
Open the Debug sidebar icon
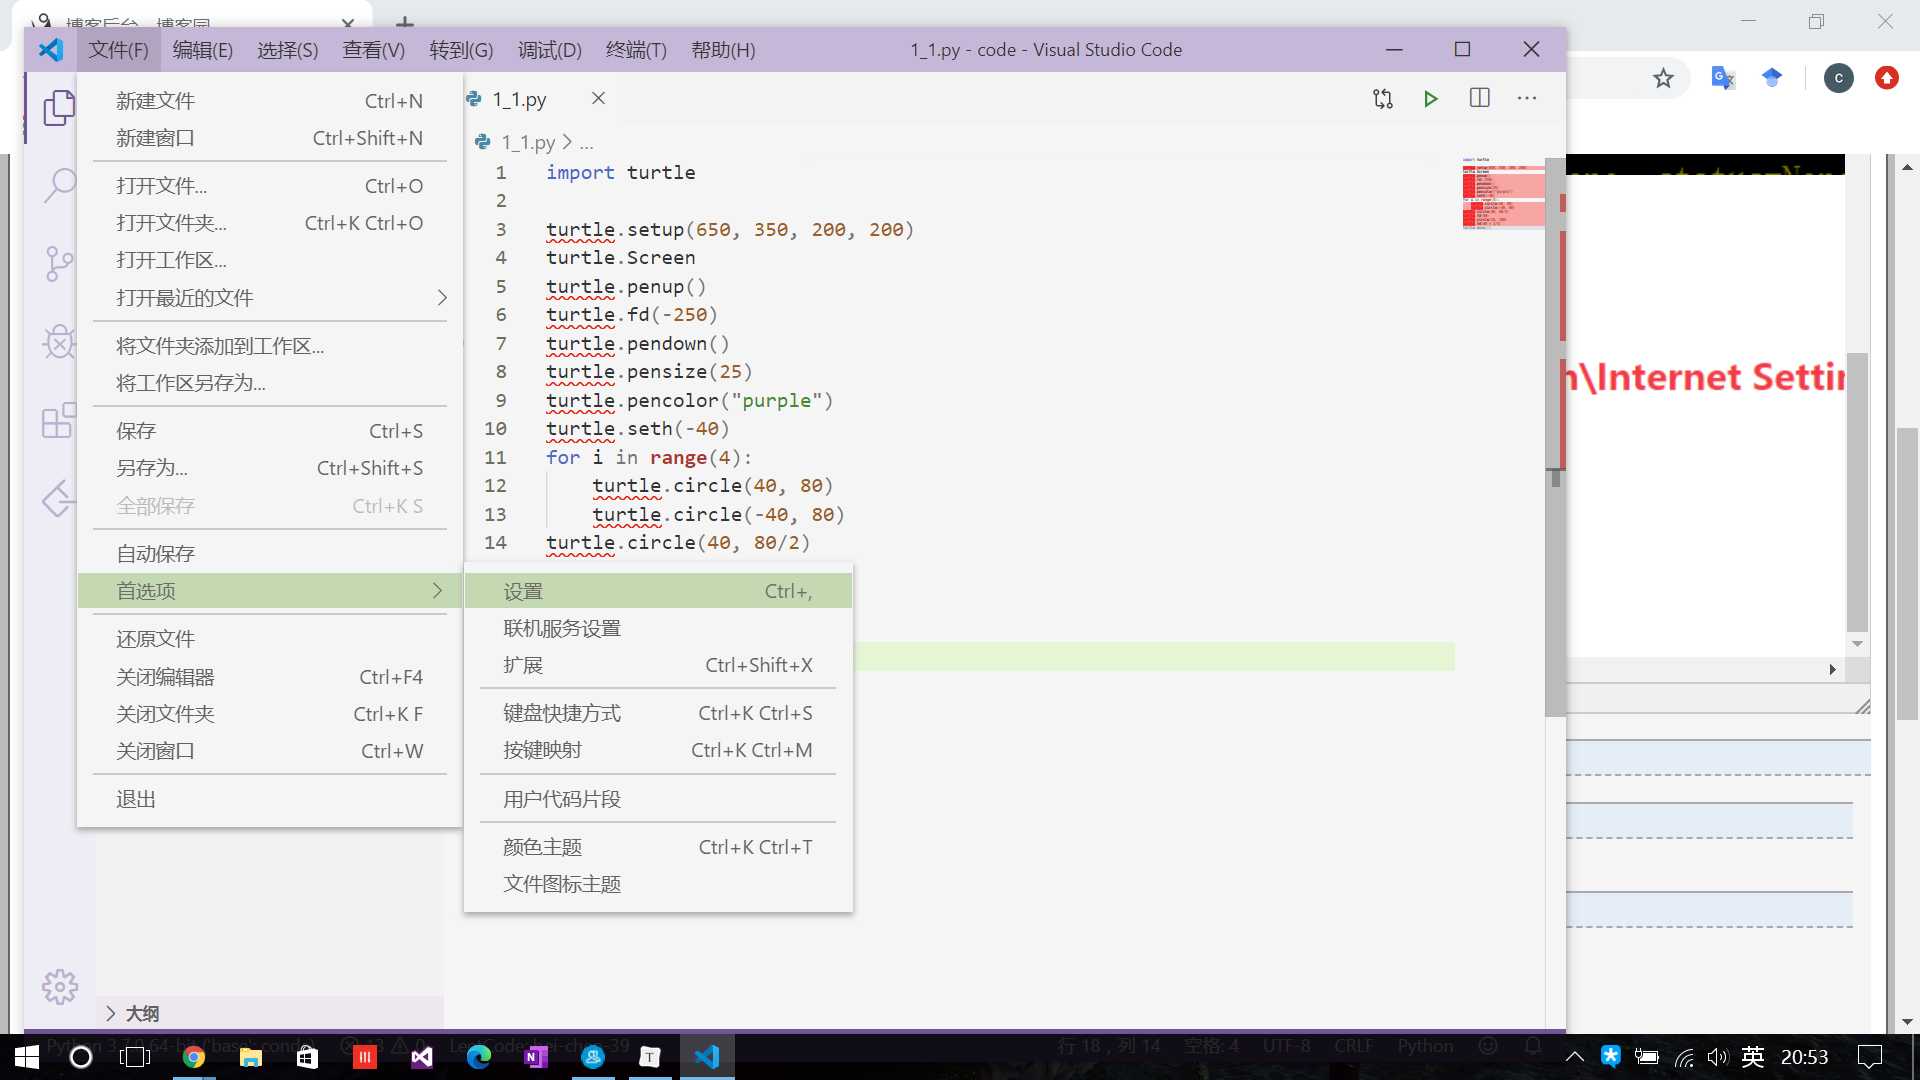59,342
